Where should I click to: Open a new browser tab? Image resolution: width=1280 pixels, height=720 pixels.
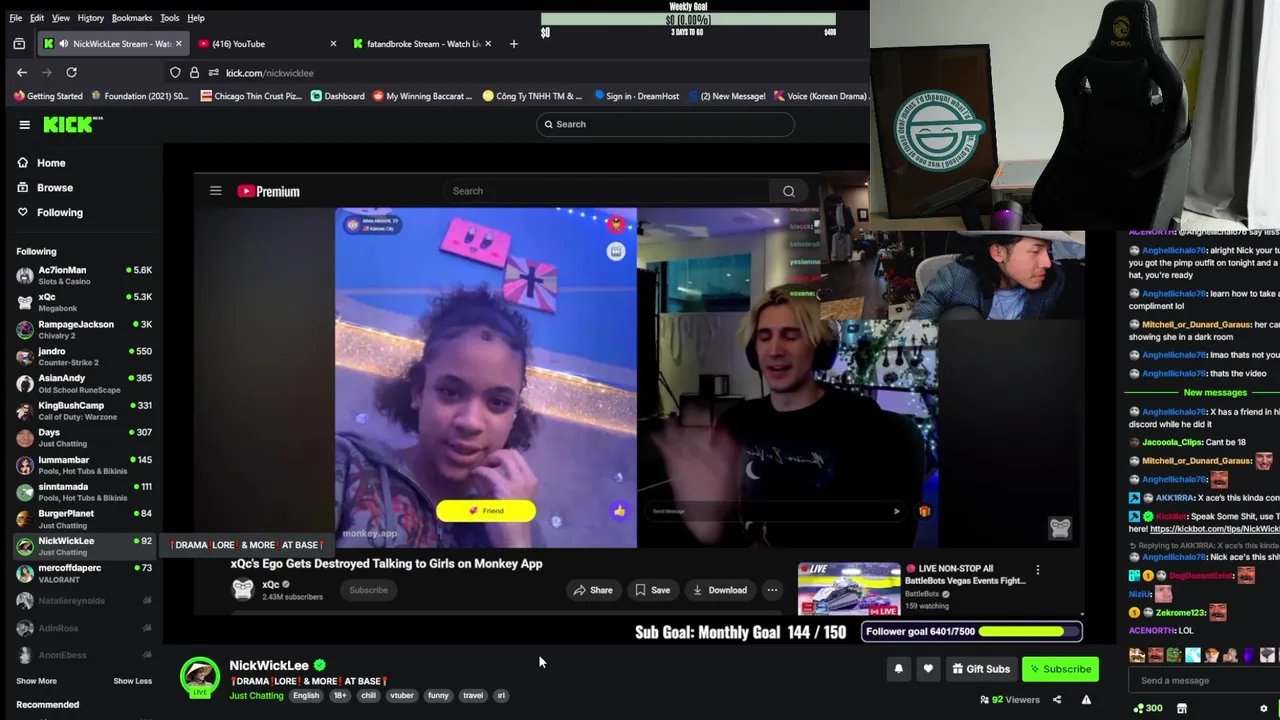[x=514, y=44]
